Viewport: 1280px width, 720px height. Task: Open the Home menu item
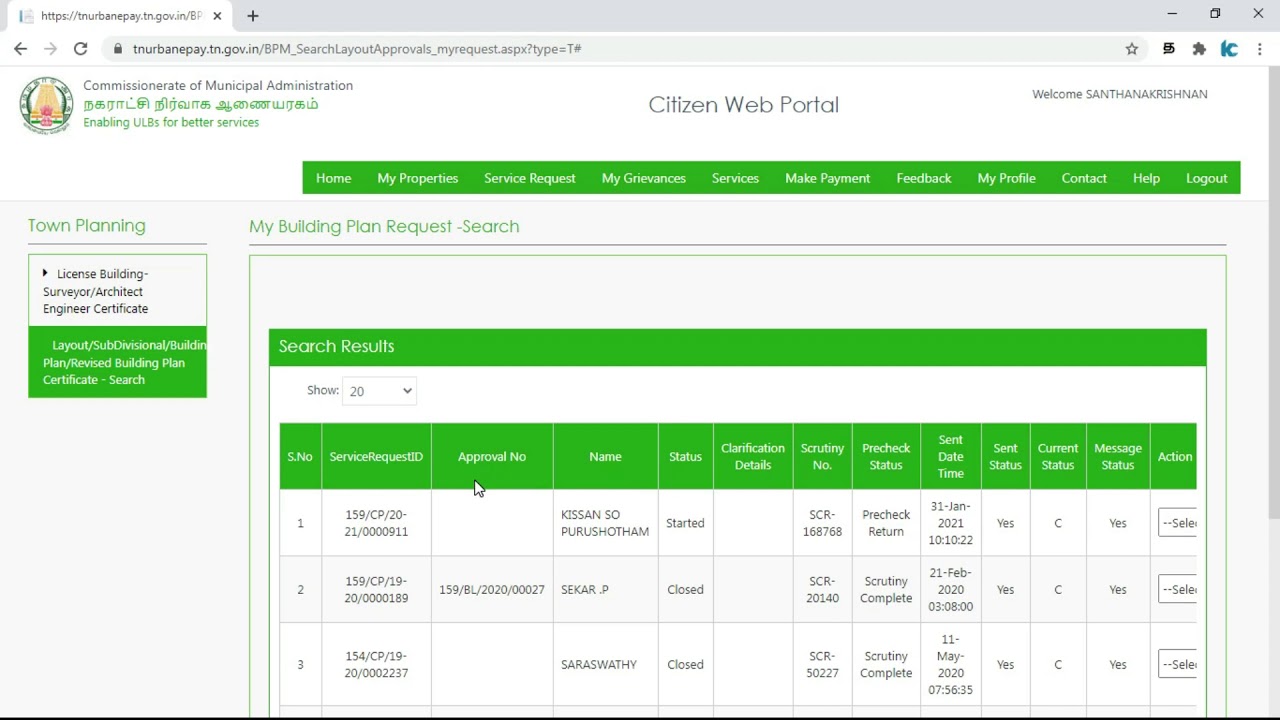pyautogui.click(x=333, y=178)
